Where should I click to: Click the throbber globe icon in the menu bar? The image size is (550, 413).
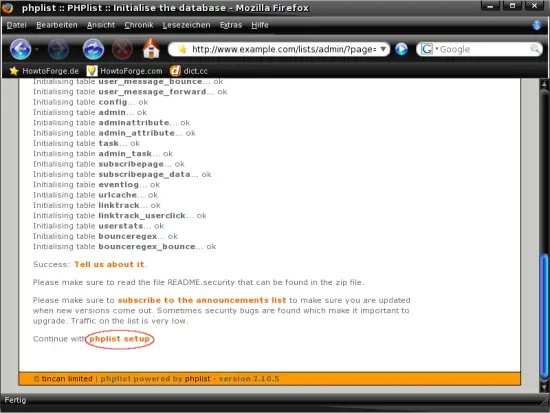tap(537, 25)
